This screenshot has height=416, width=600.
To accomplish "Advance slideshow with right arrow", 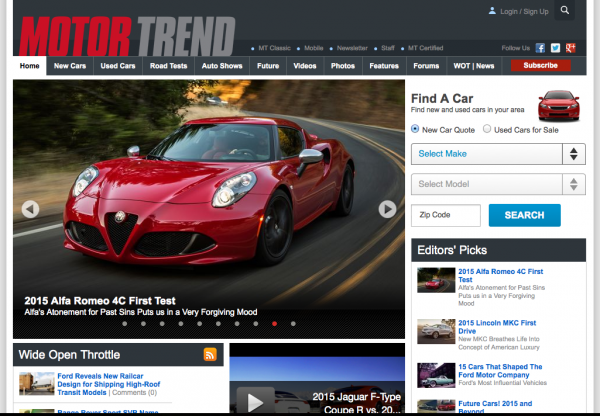I will [387, 209].
